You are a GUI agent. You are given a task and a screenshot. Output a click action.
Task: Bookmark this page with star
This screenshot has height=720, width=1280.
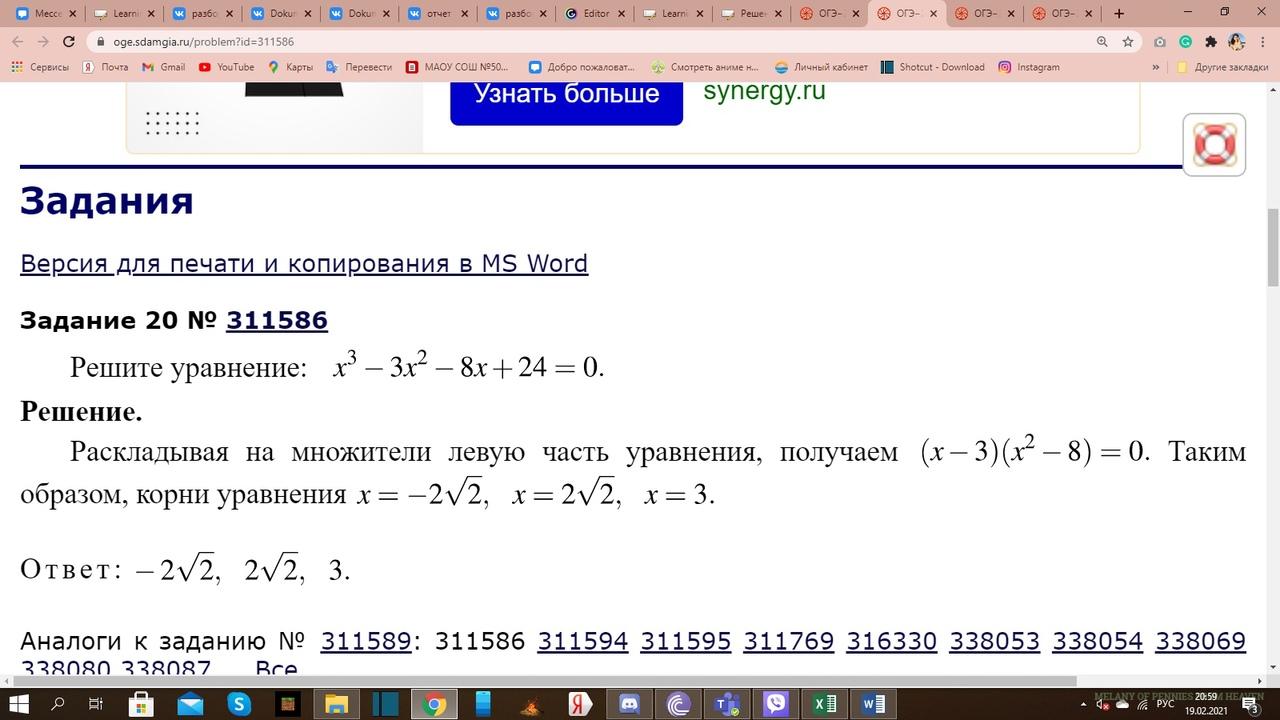click(x=1128, y=42)
